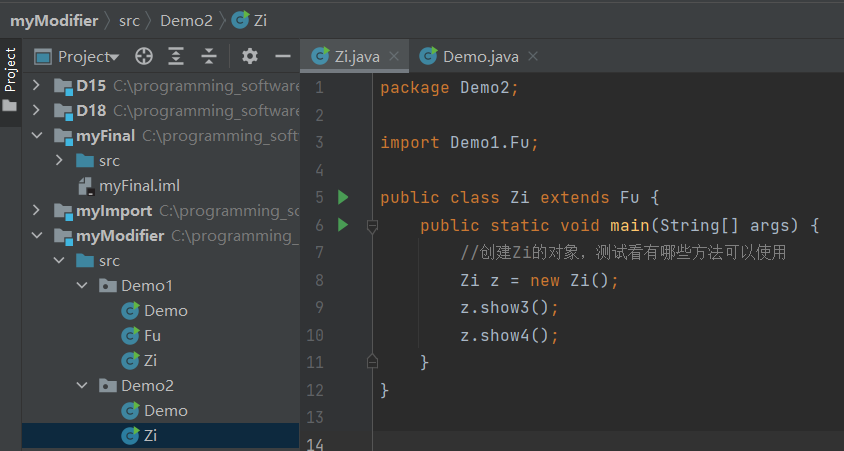Click the class icon on the Zi.java tab

click(320, 56)
